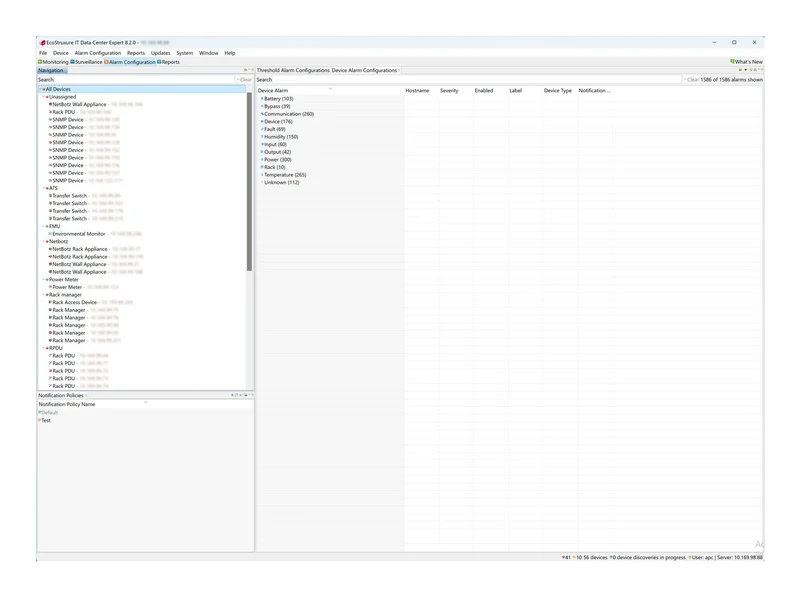Clear the Navigation search field

click(244, 80)
